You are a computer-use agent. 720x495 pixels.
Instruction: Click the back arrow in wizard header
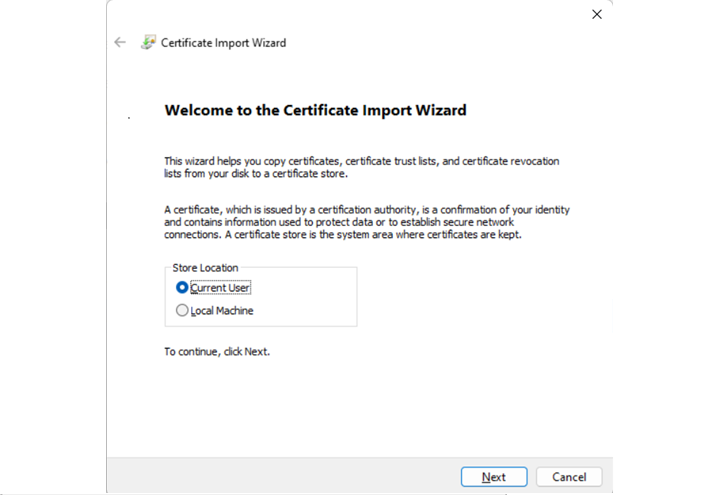click(120, 43)
